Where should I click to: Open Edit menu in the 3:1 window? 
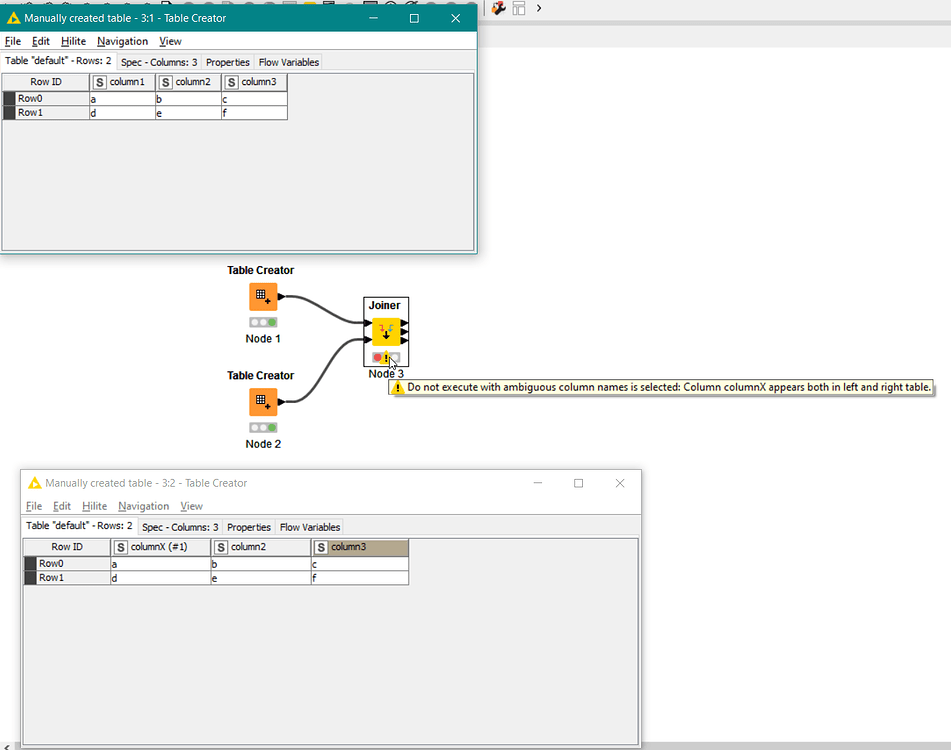point(41,41)
